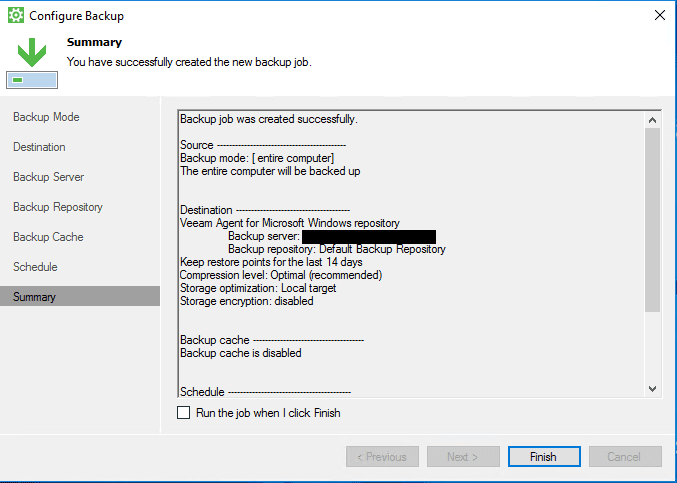Click the Configure Backup gear icon

click(16, 16)
